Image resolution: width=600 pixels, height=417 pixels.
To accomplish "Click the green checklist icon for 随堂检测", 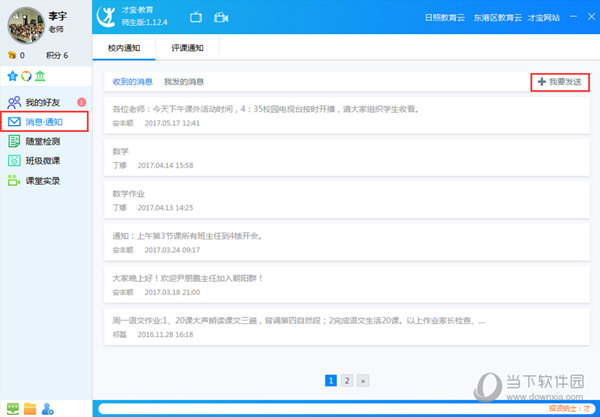I will pos(14,142).
